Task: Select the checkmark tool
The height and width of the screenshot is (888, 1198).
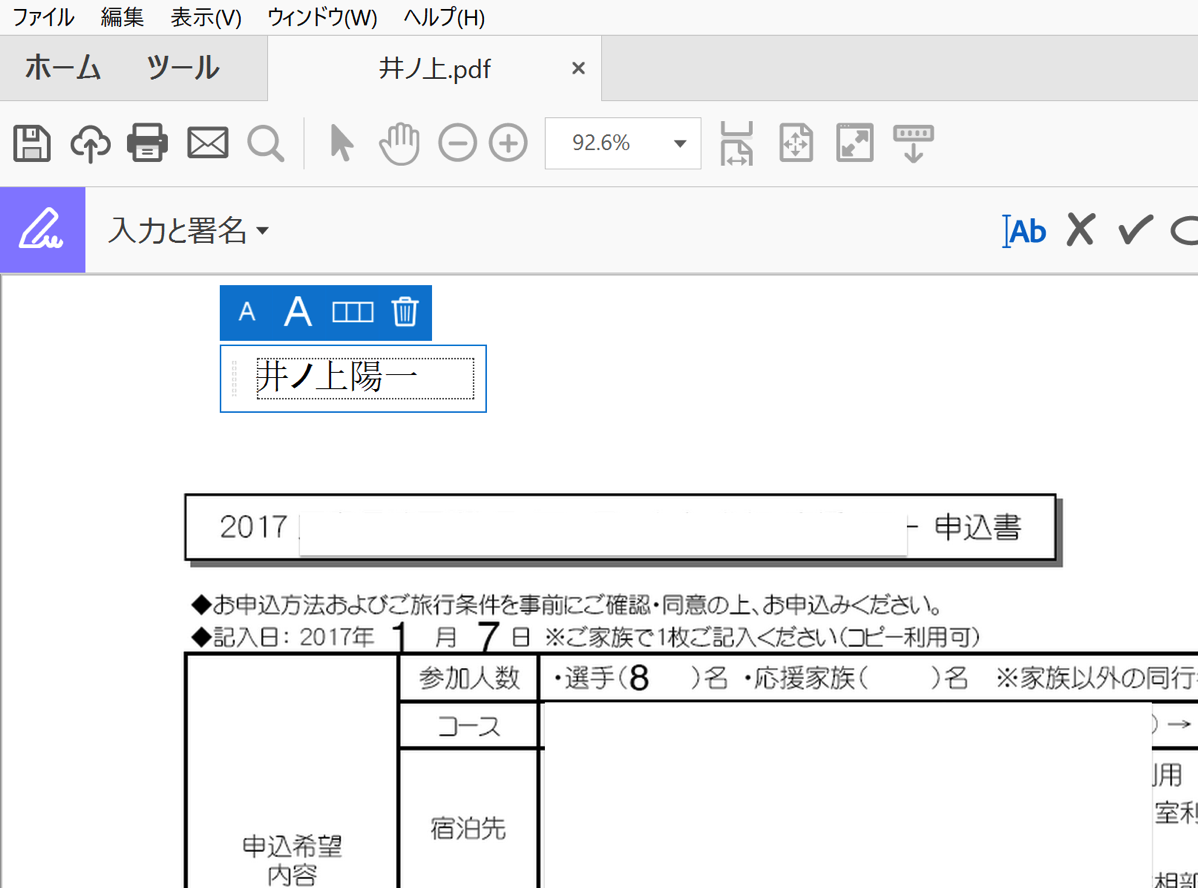Action: coord(1135,230)
